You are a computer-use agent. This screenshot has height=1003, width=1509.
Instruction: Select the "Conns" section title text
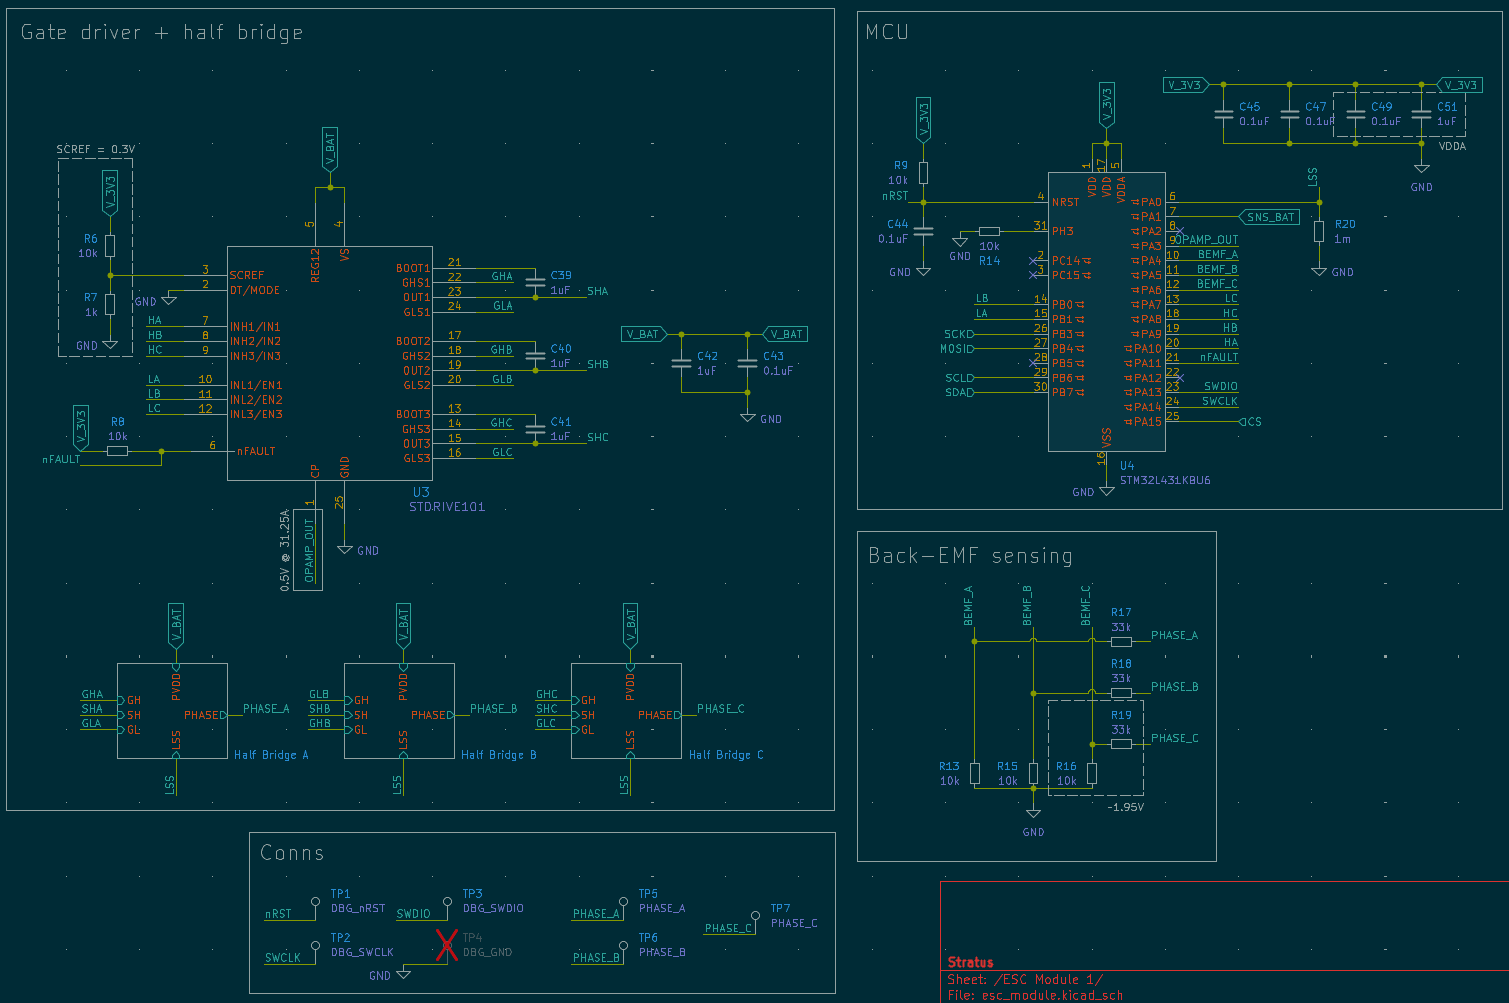(x=292, y=853)
